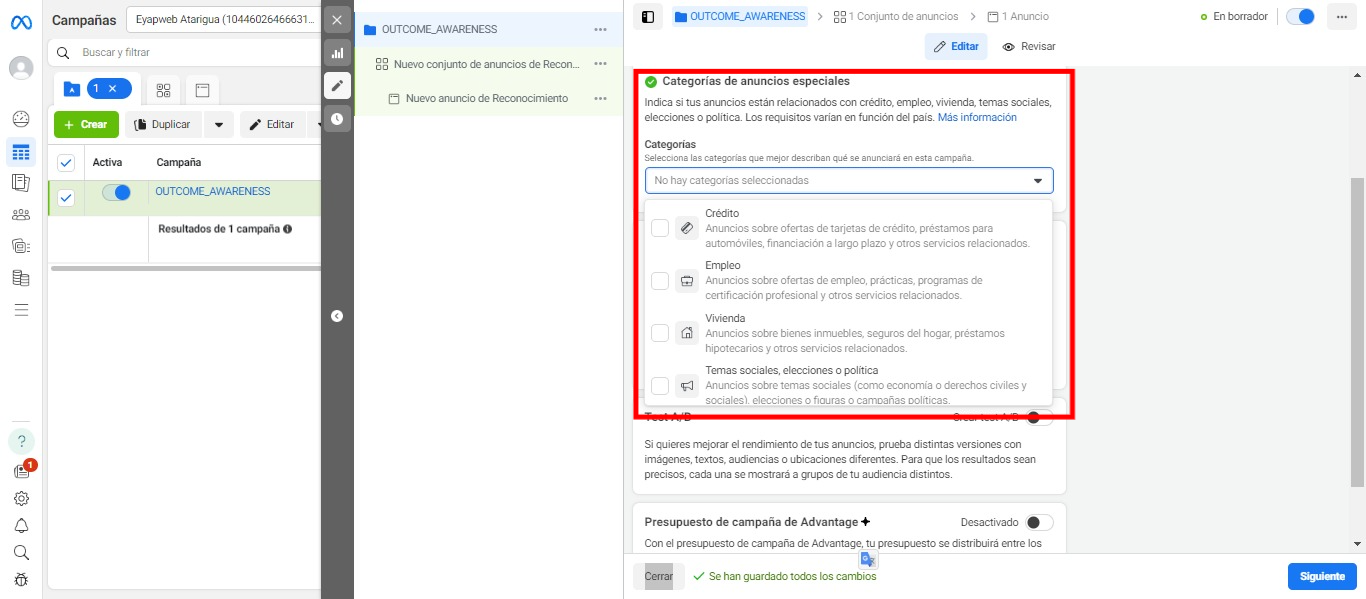The height and width of the screenshot is (599, 1366).
Task: Open the Meta logo home menu
Action: point(21,21)
